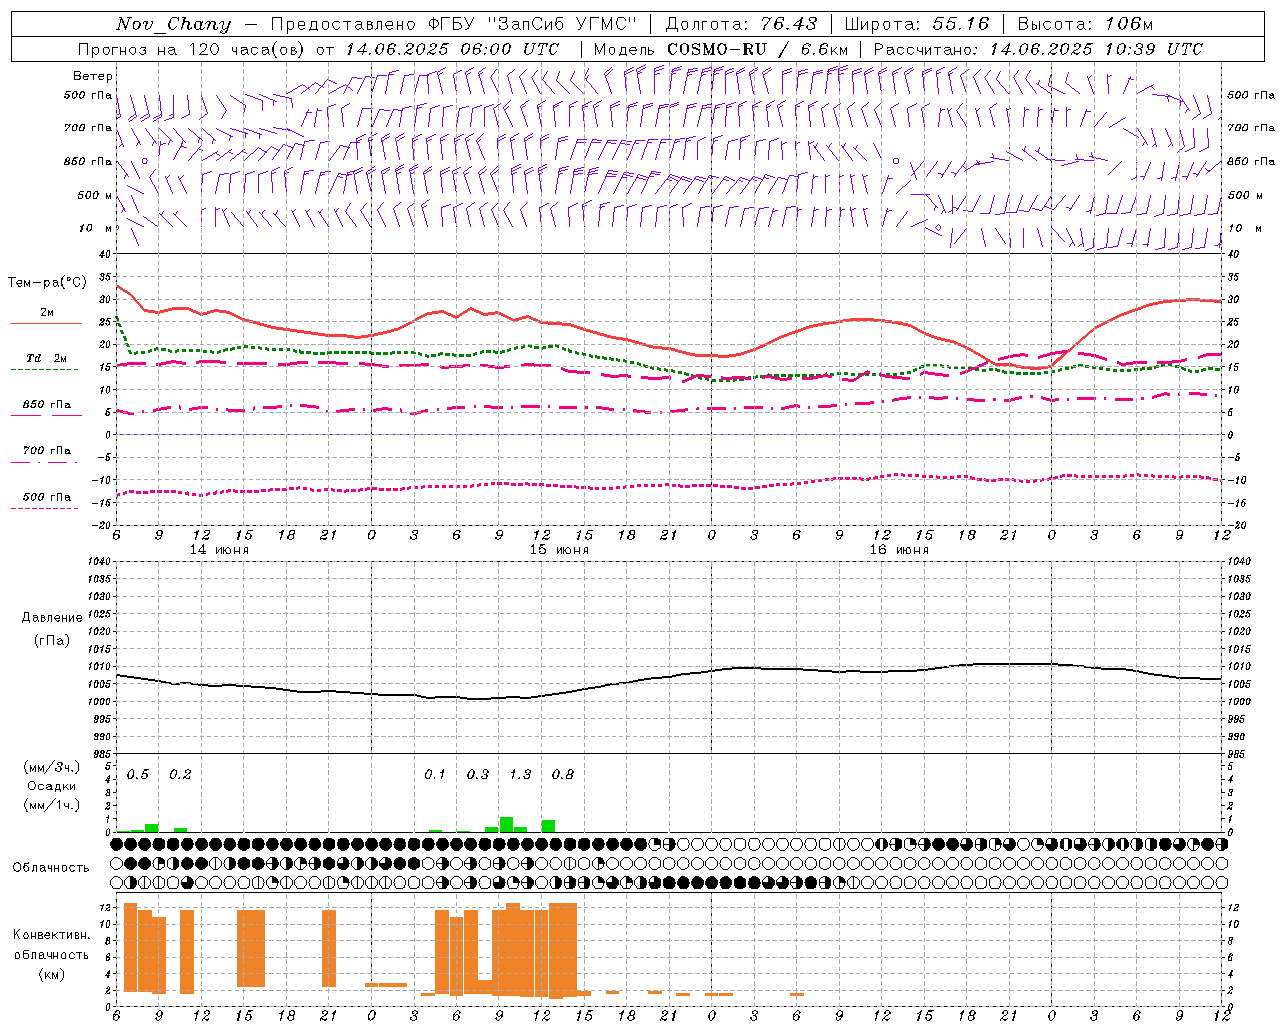
Task: Click the 'Давление' pressure panel label
Action: (52, 618)
